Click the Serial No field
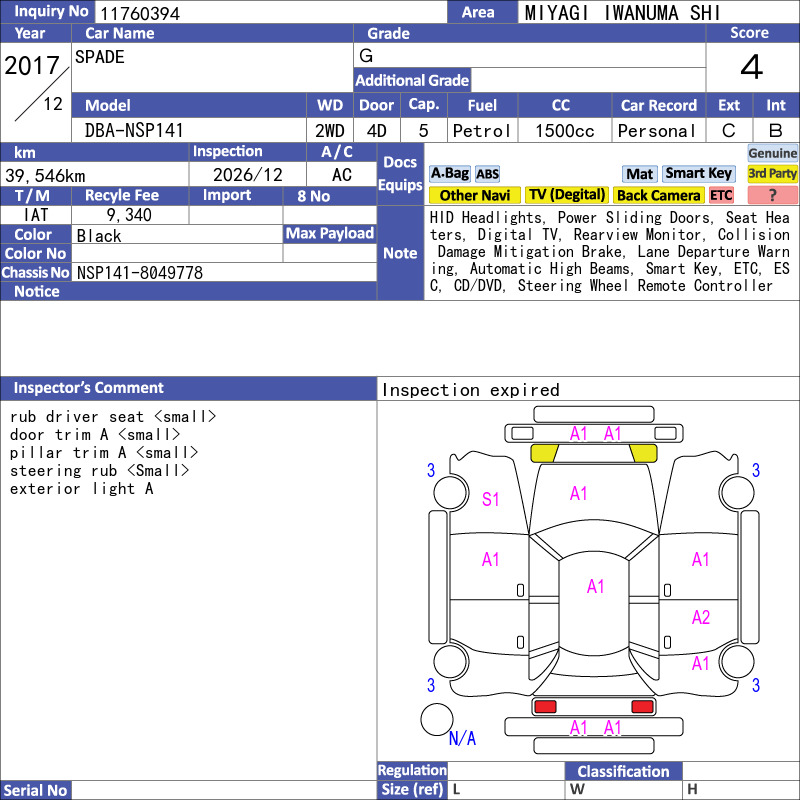Image resolution: width=800 pixels, height=800 pixels. (x=223, y=790)
